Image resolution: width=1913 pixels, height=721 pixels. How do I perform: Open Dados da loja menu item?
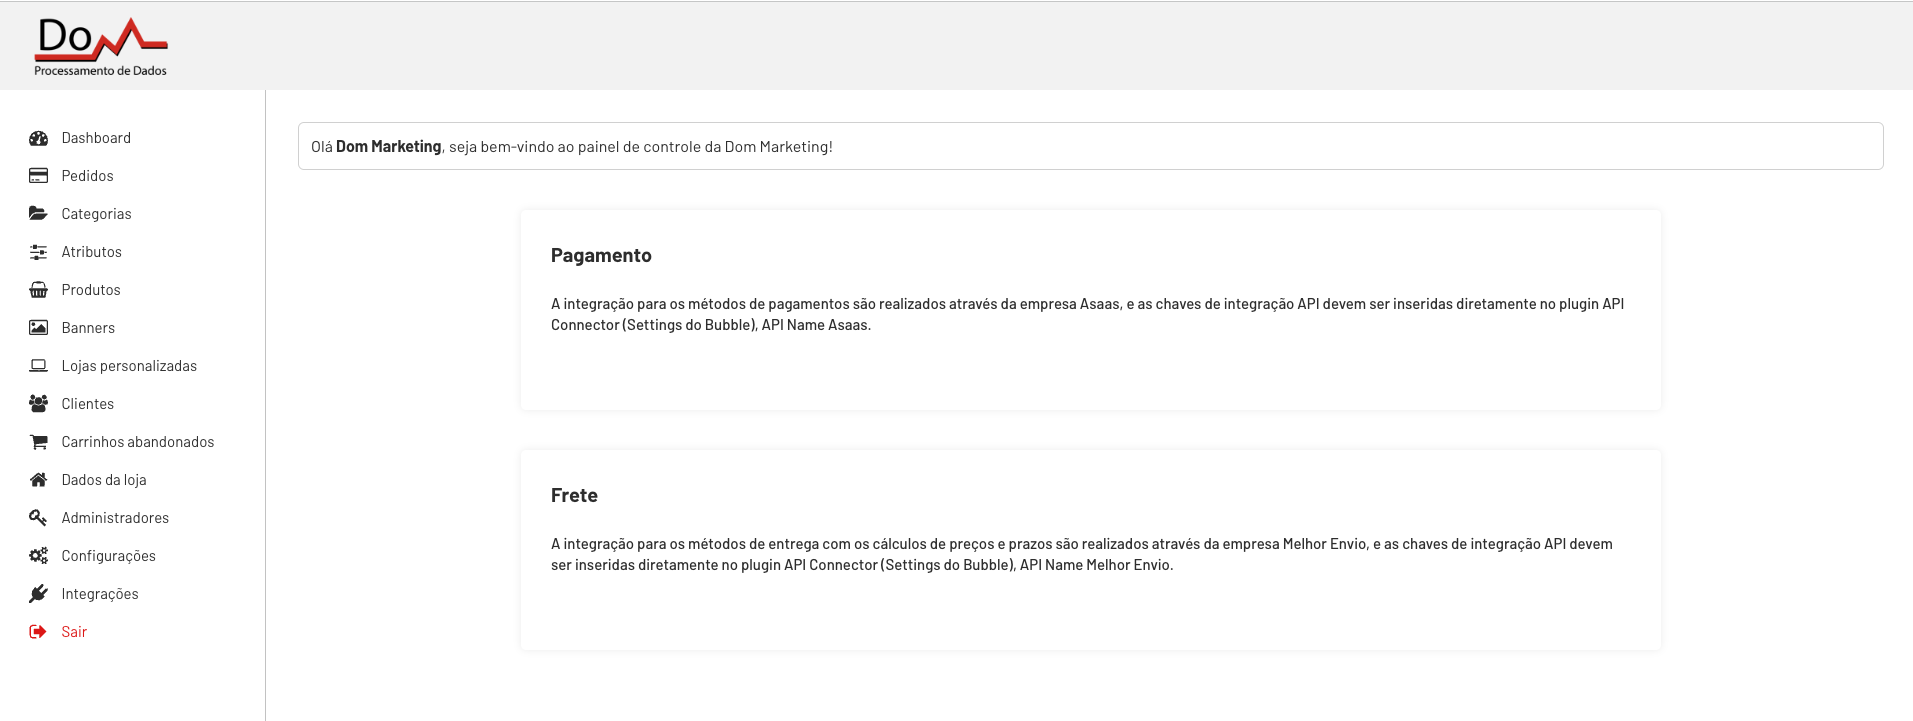tap(104, 480)
